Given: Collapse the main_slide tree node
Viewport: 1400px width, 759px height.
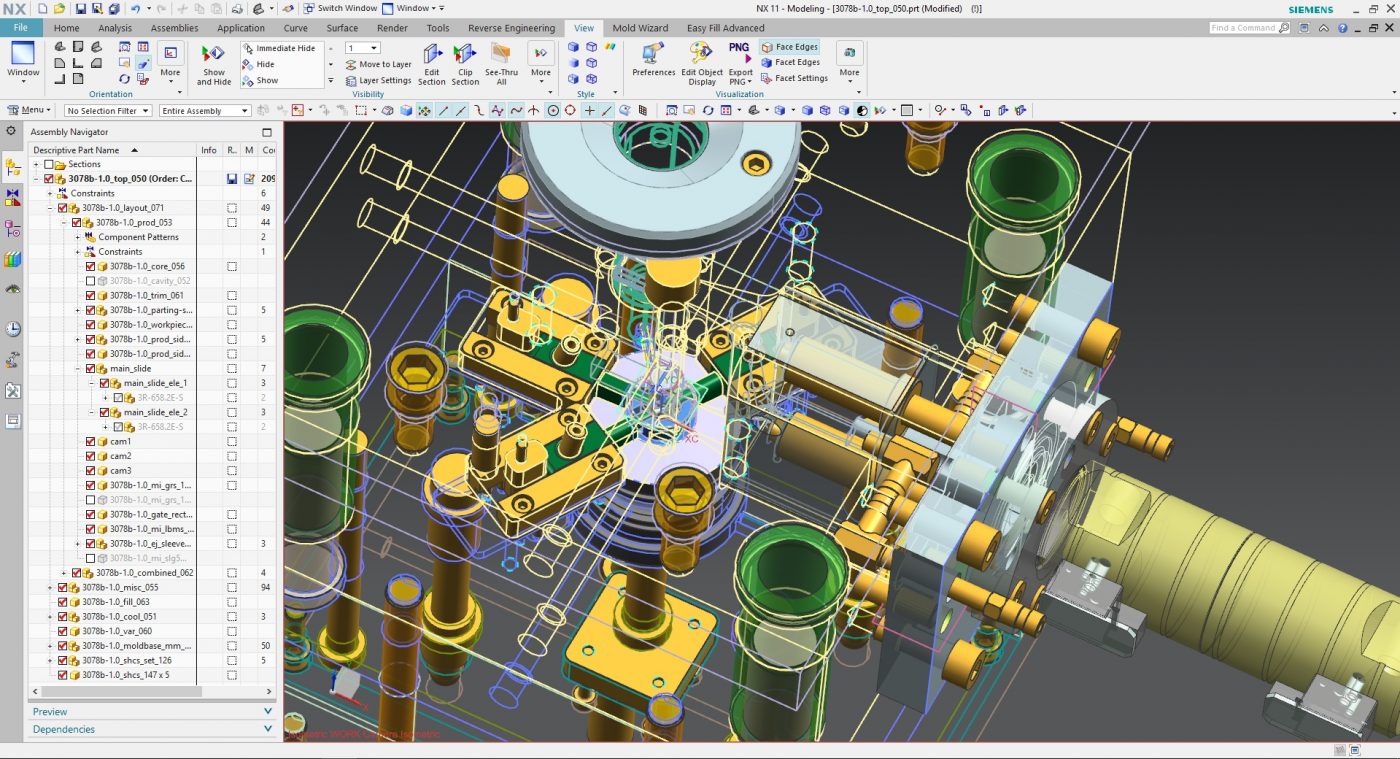Looking at the screenshot, I should point(77,368).
